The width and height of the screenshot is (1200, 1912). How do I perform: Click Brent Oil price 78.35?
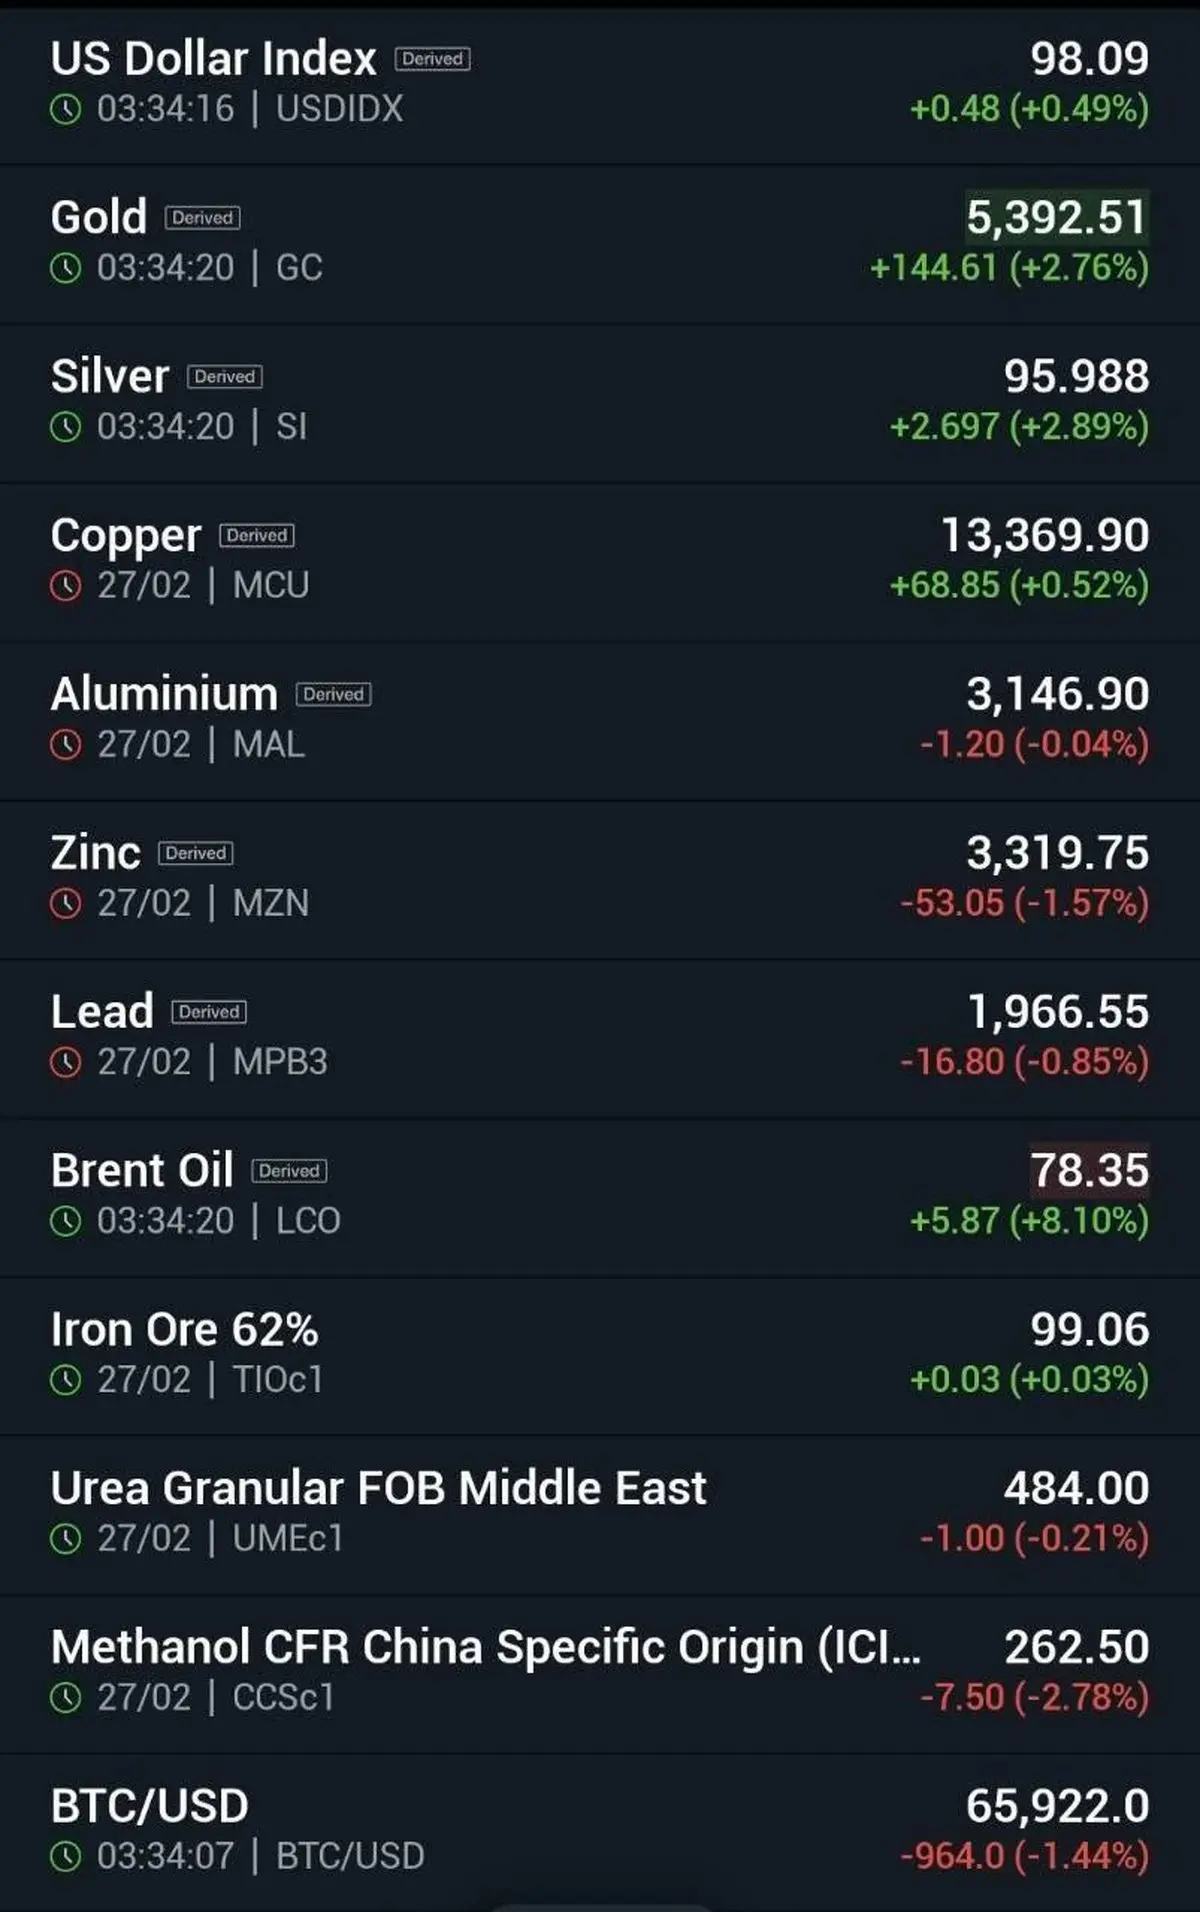1090,1170
